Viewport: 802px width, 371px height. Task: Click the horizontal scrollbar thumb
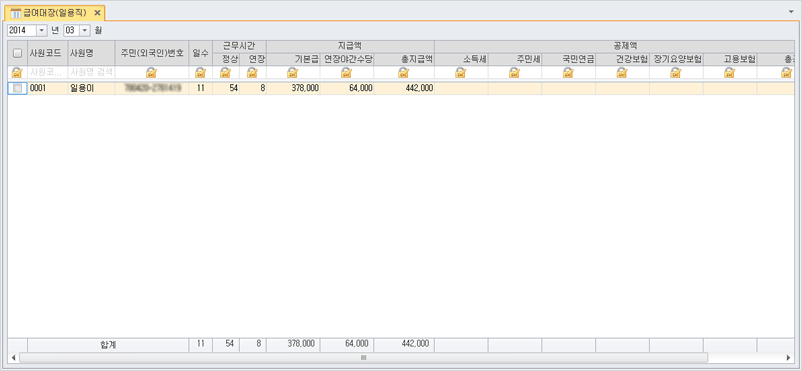pyautogui.click(x=364, y=357)
